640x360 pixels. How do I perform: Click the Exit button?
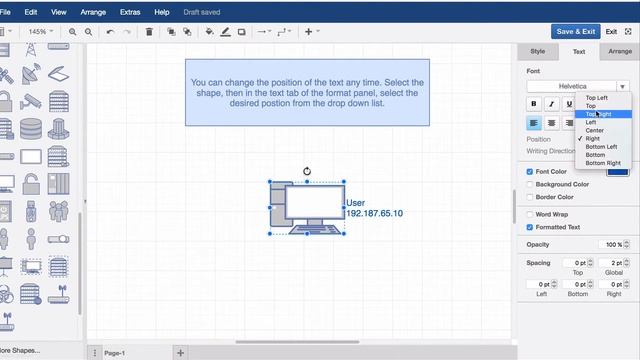click(x=611, y=31)
